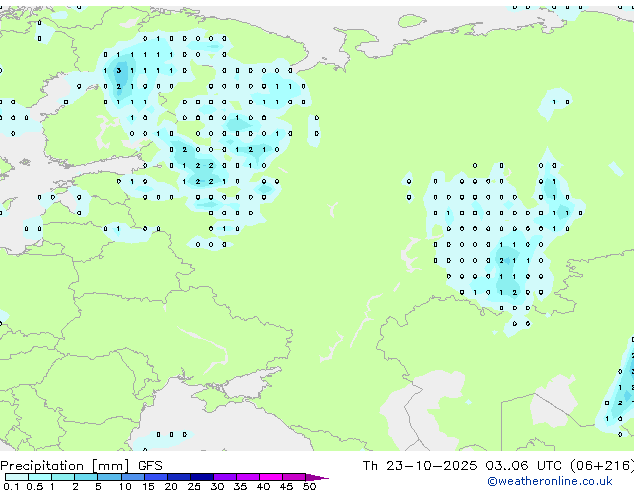
Task: Select the 2–5 mm legend color swatch
Action: click(x=86, y=477)
